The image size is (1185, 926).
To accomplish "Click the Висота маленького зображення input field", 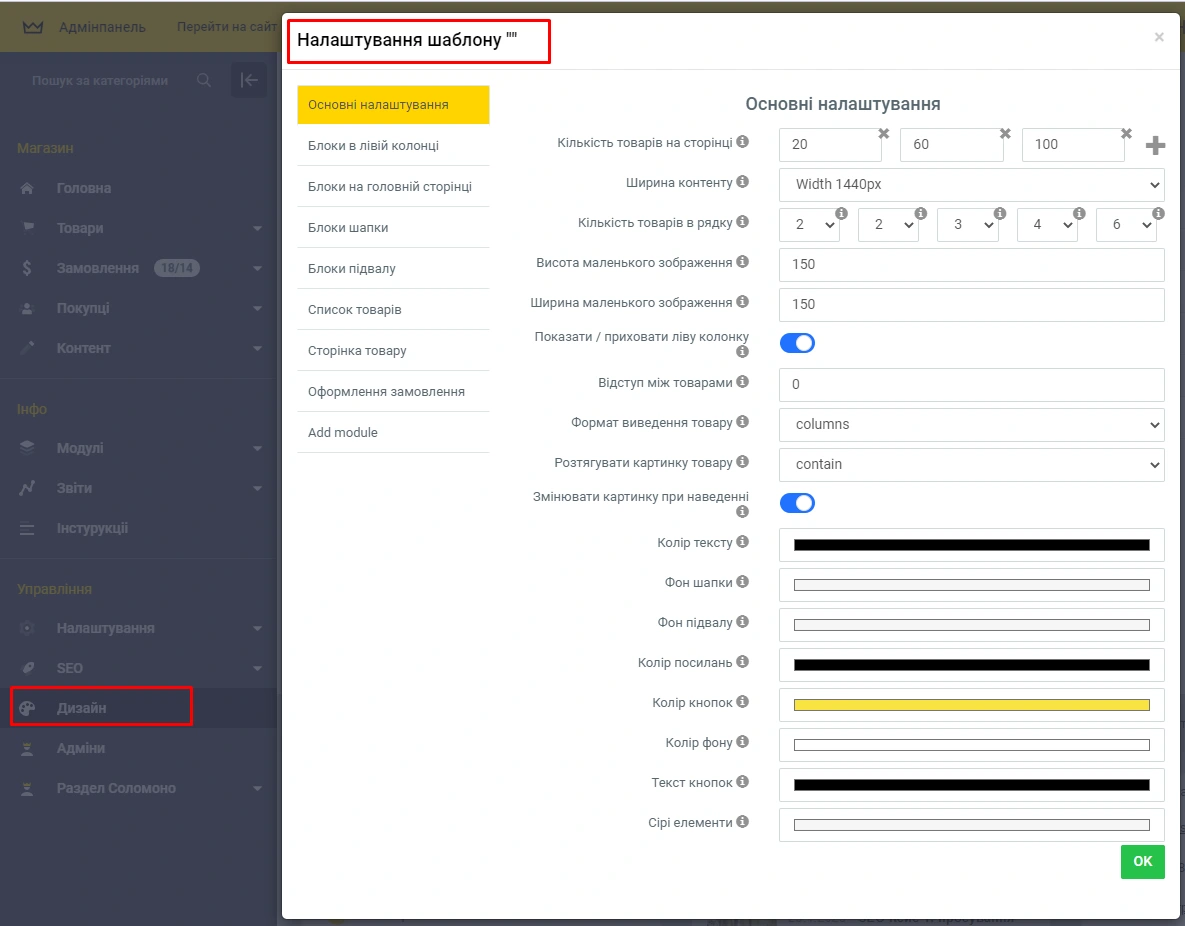I will tap(971, 264).
